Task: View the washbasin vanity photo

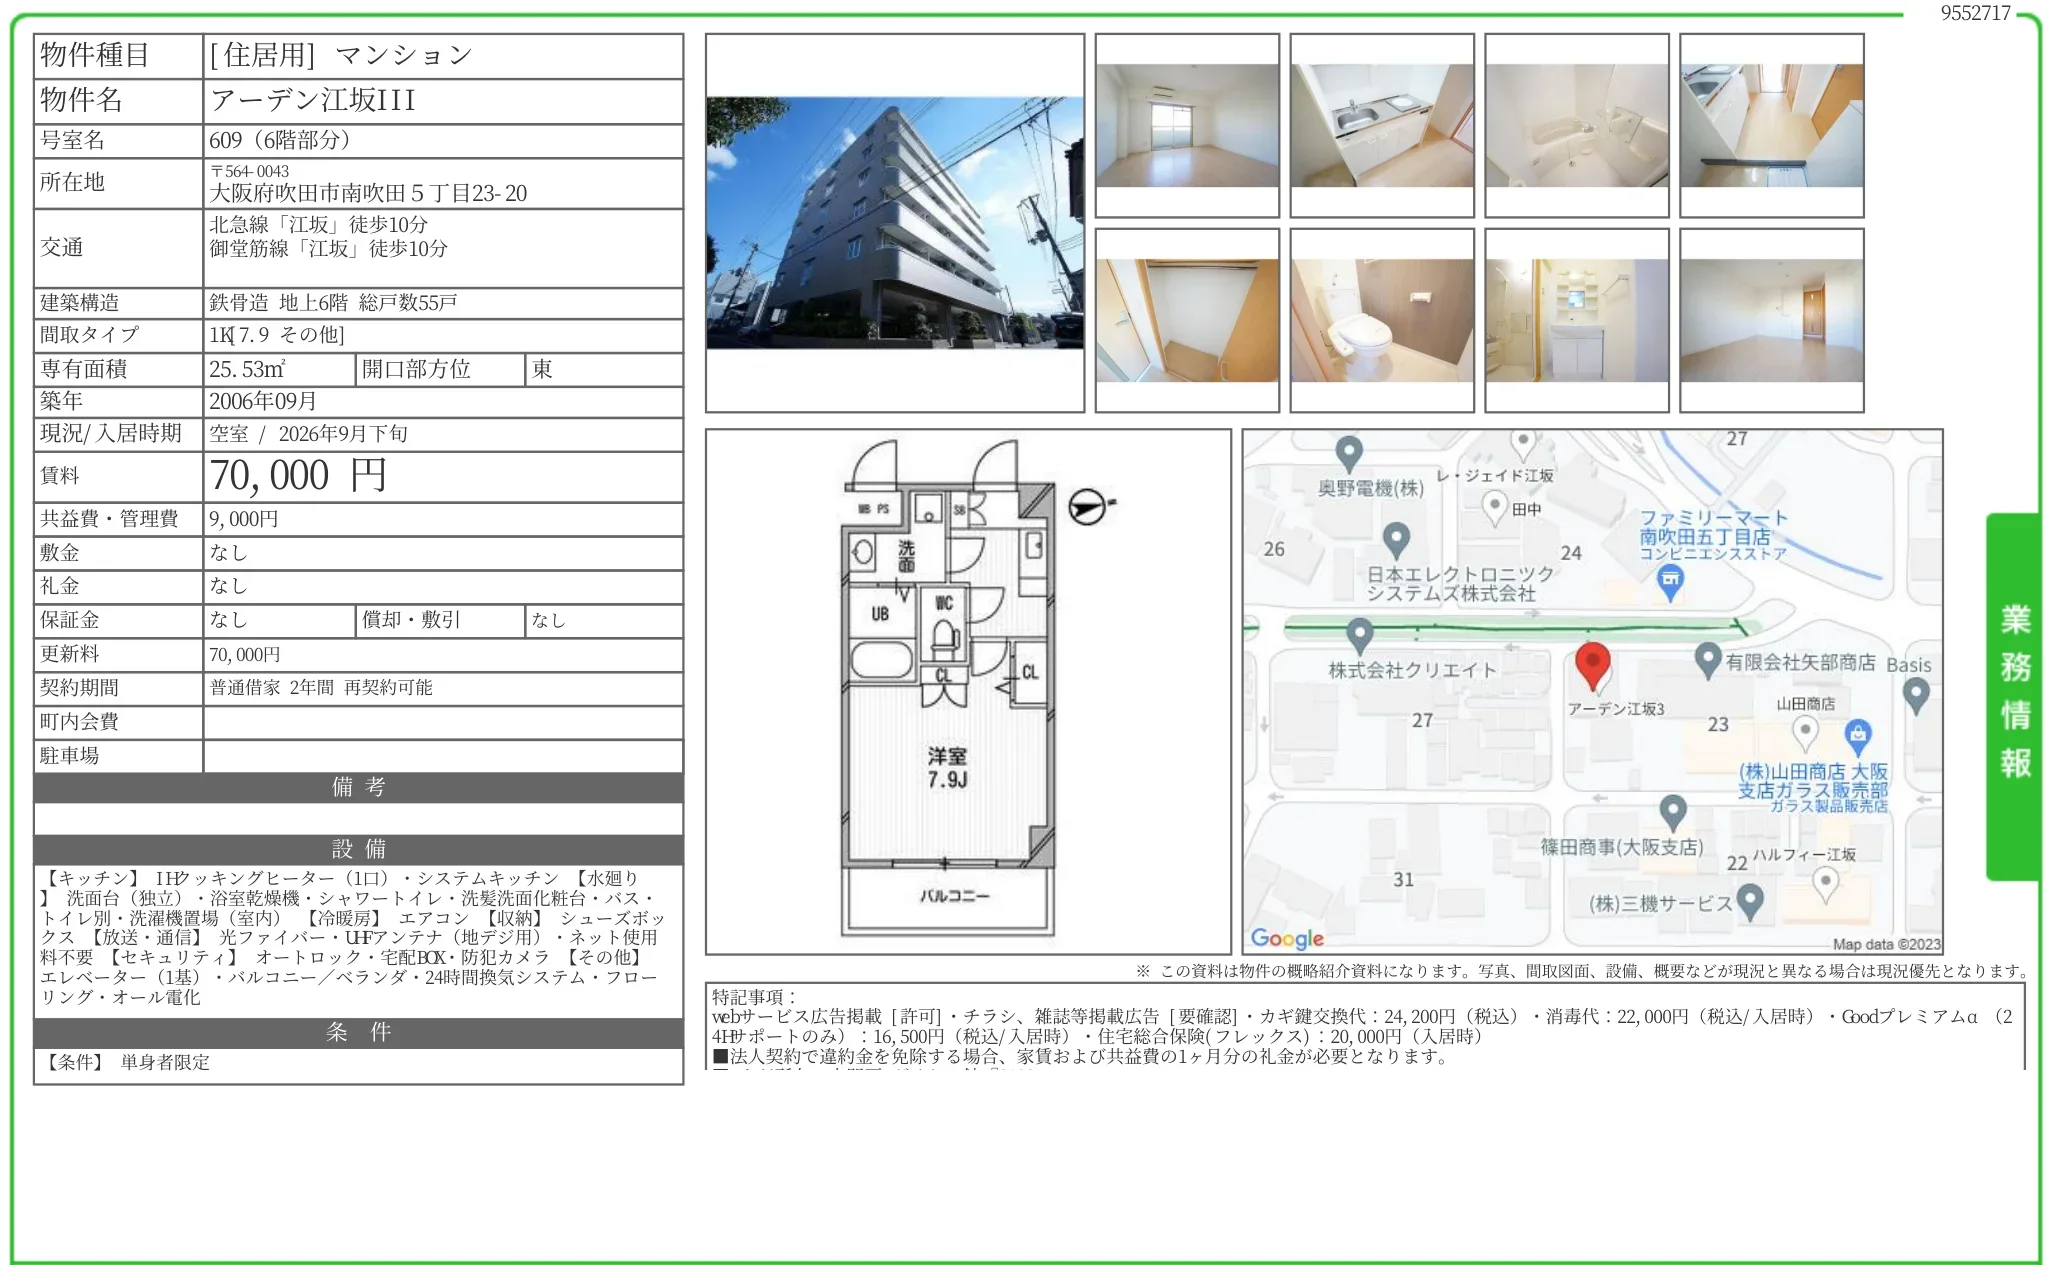Action: pos(1576,321)
